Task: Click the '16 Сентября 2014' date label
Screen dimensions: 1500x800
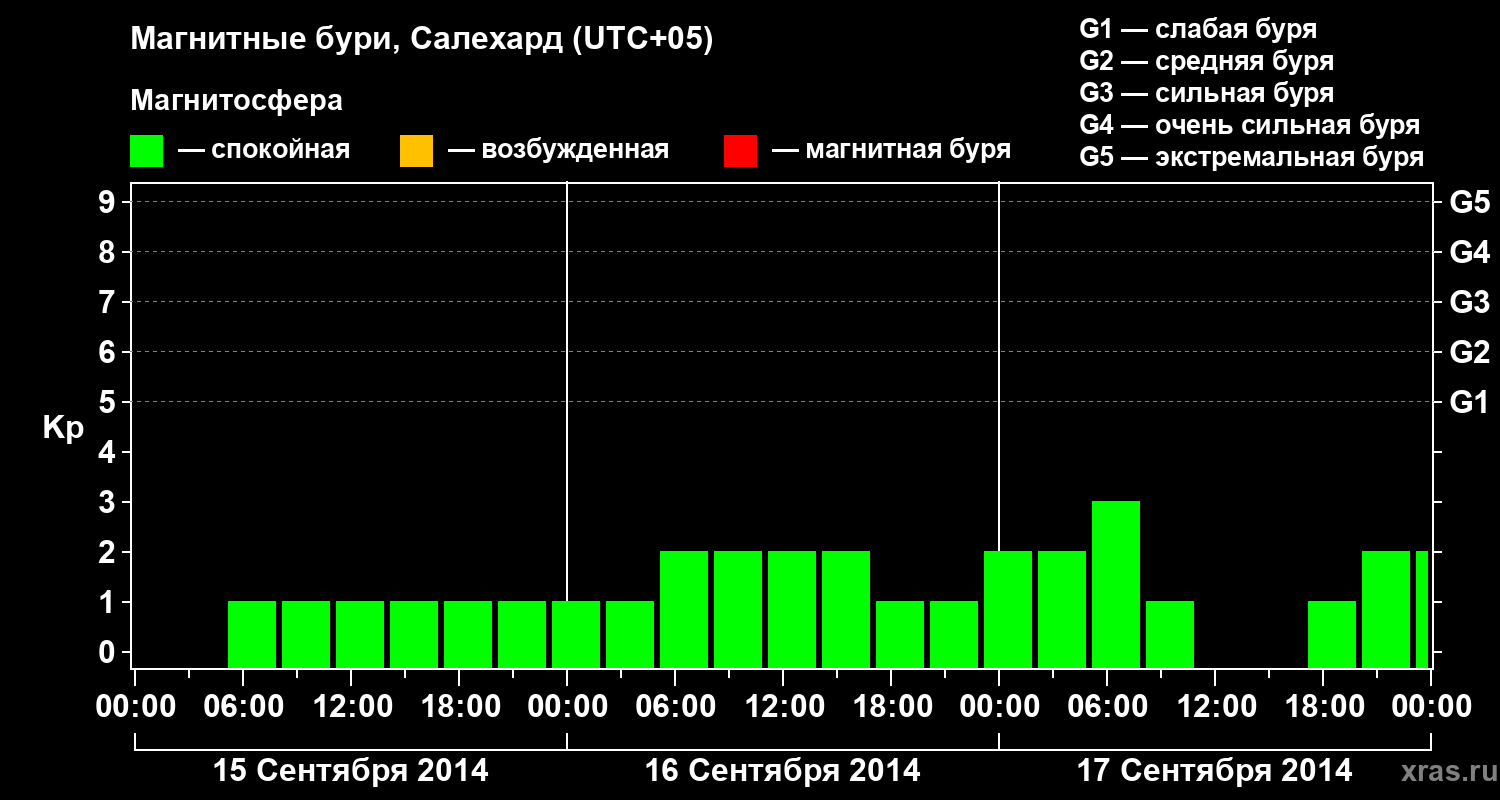Action: point(783,771)
